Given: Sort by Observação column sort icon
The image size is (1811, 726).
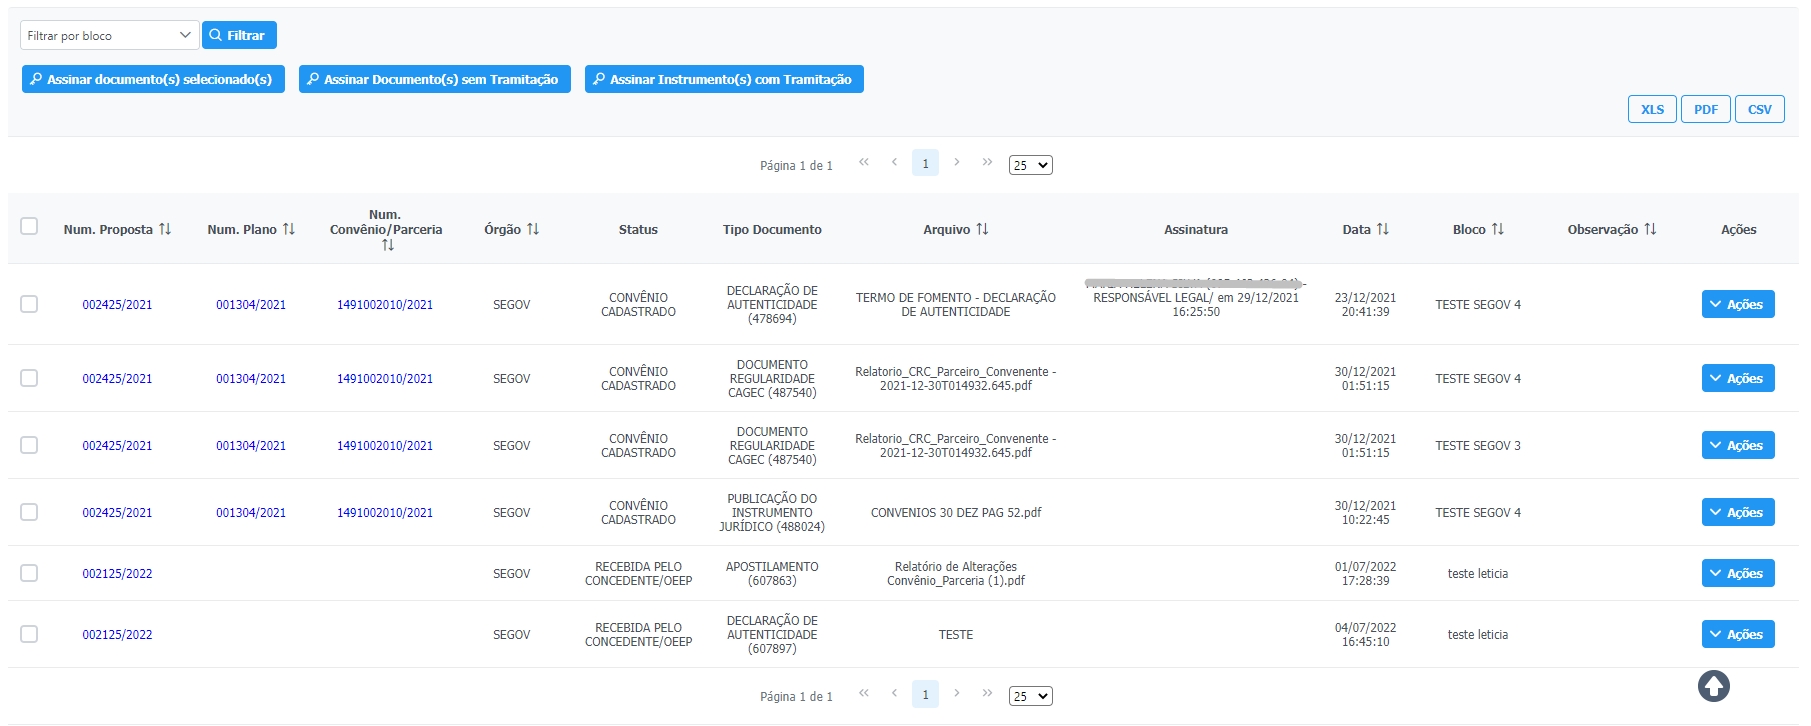Looking at the screenshot, I should tap(1650, 229).
